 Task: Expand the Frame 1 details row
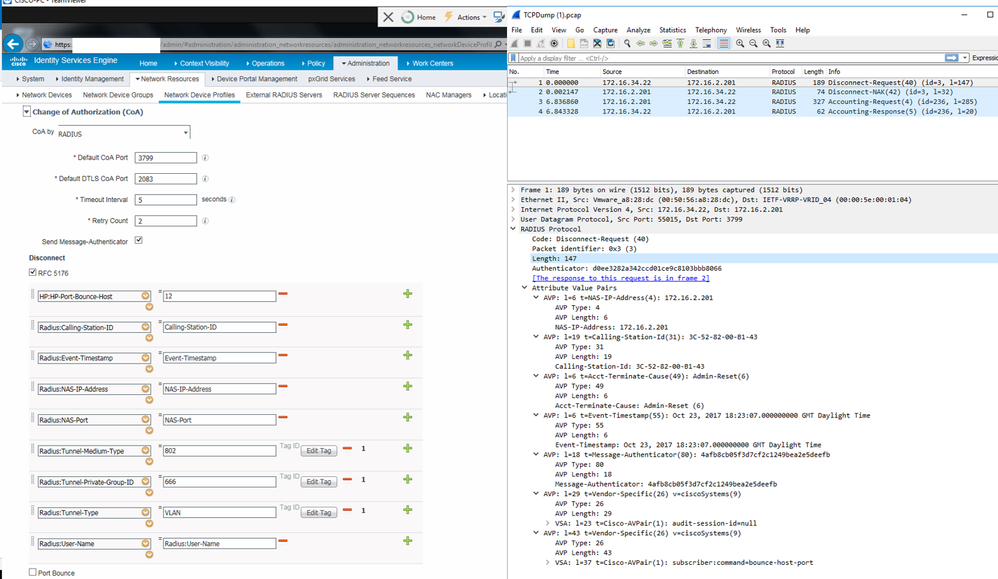(513, 190)
